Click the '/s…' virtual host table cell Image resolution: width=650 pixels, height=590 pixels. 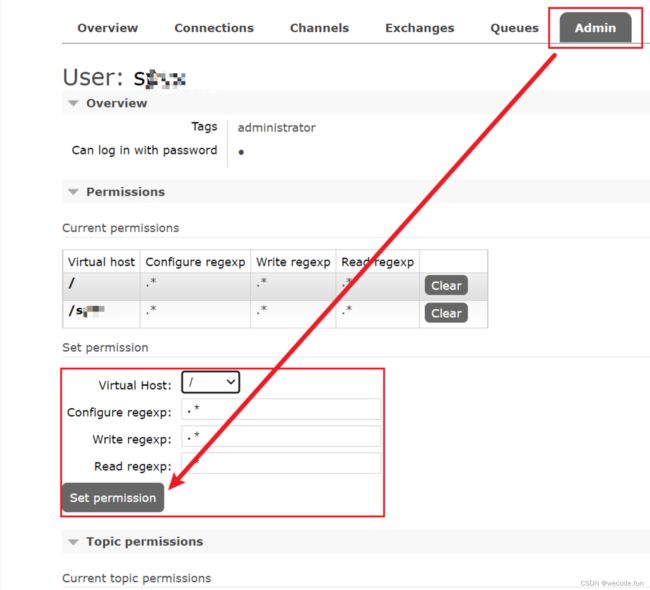point(101,314)
